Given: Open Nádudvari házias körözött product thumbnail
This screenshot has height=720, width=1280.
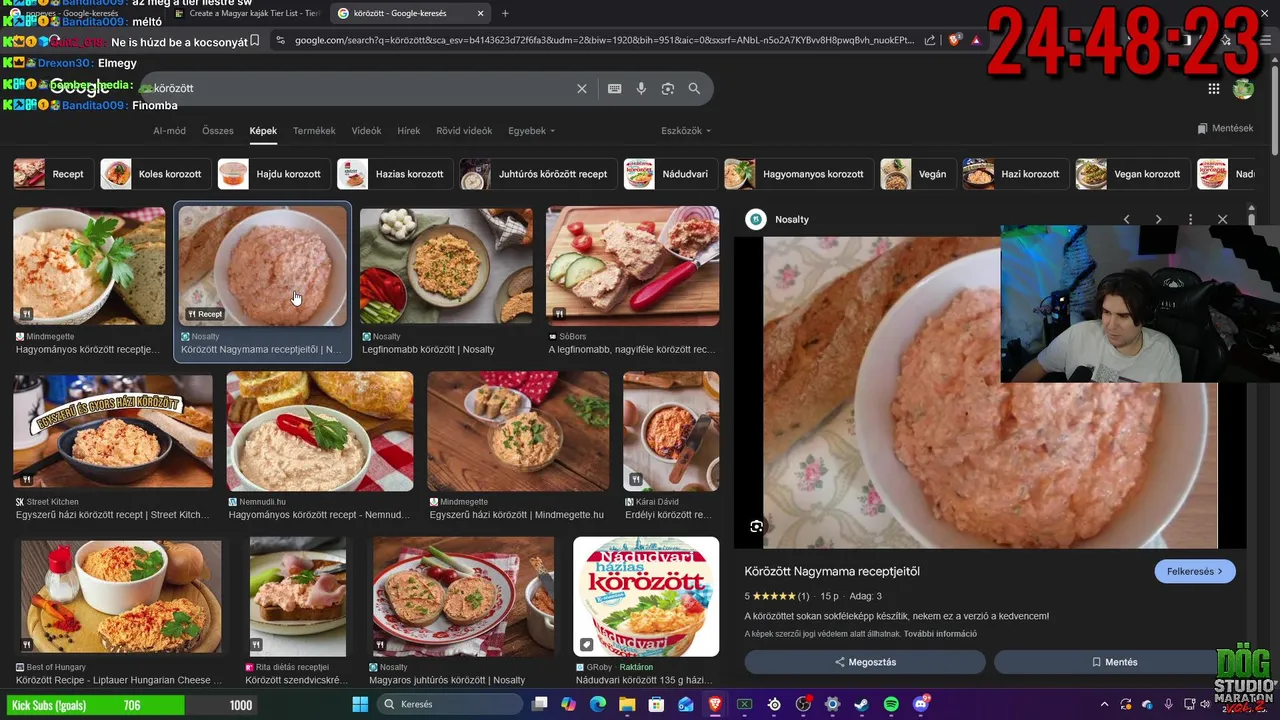Looking at the screenshot, I should pos(646,597).
